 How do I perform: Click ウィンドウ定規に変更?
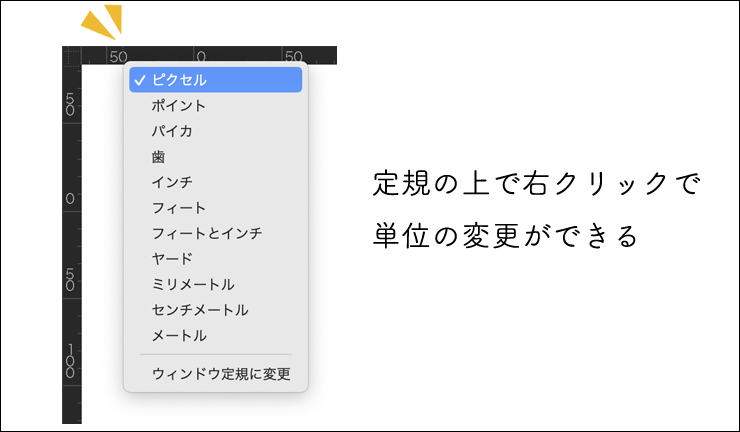click(220, 374)
